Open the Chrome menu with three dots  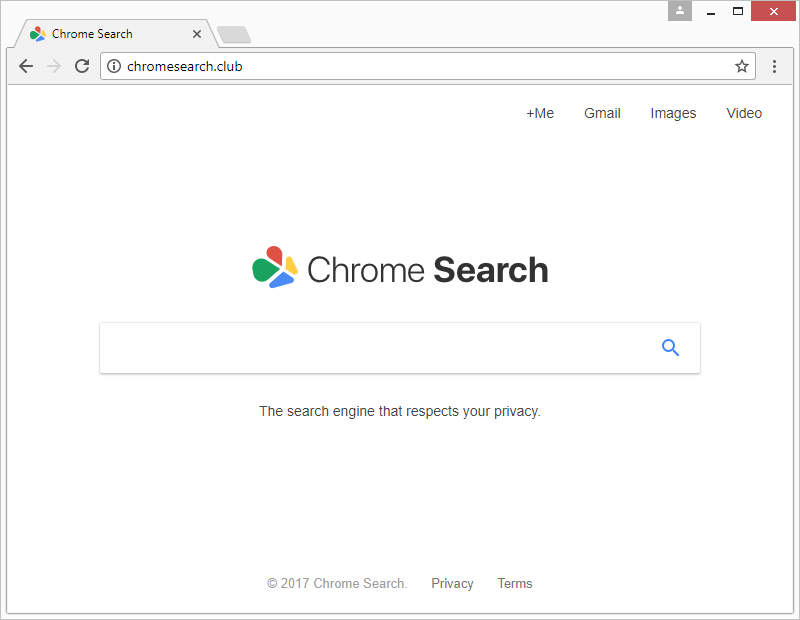pos(774,66)
